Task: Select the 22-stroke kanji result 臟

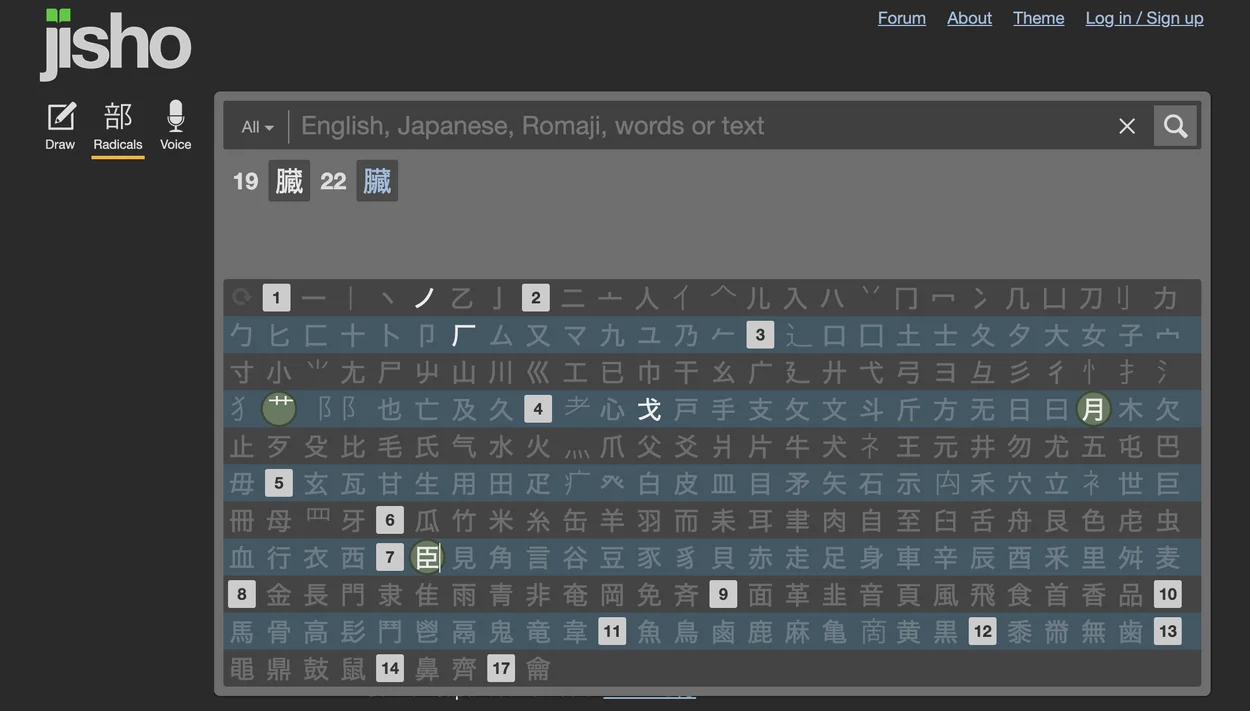Action: click(377, 181)
